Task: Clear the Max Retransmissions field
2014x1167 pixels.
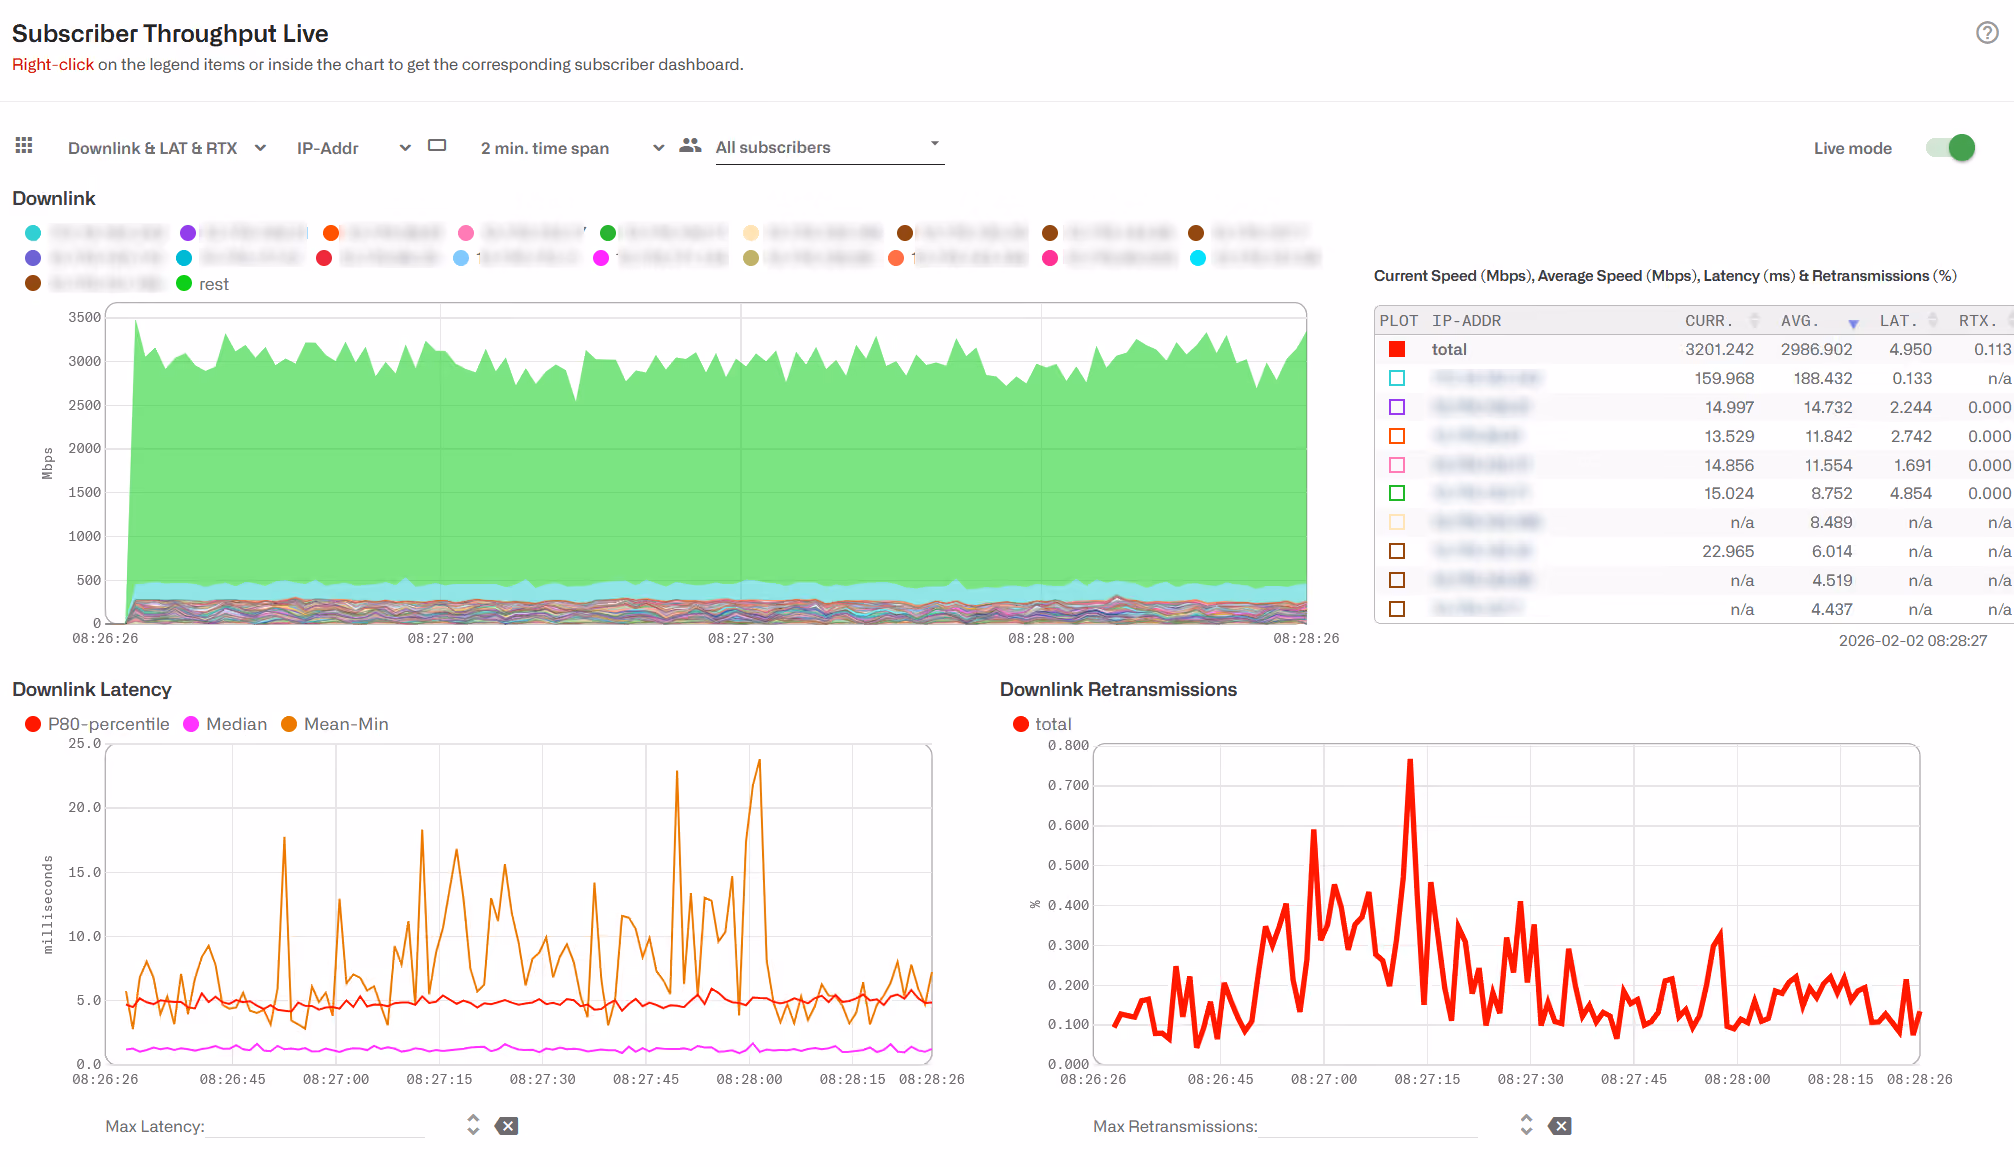Action: (x=1560, y=1126)
